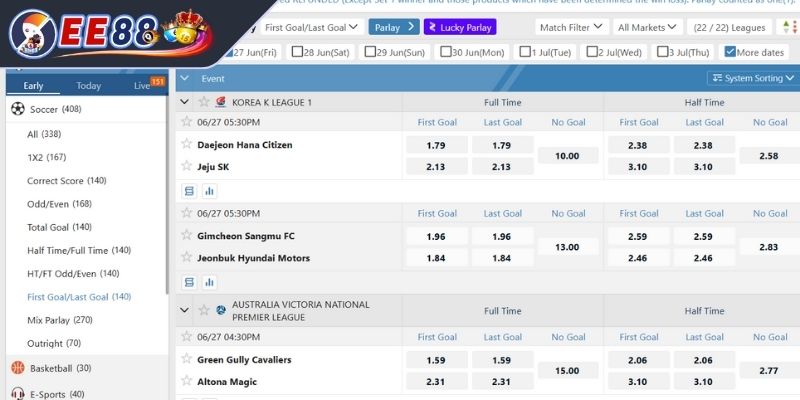Viewport: 800px width, 400px height.
Task: Select the Half Time/Full Time (140) market
Action: point(79,251)
